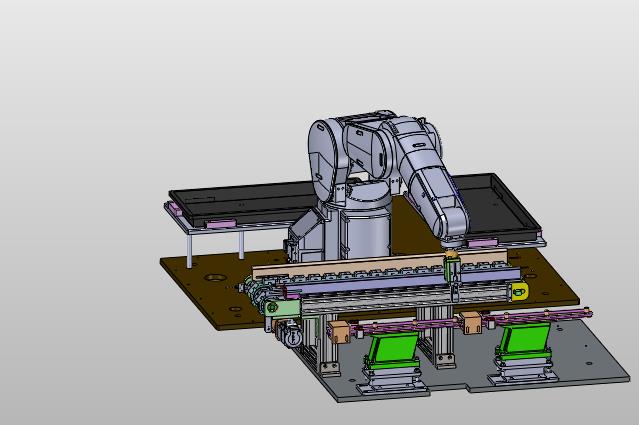Select the light green bracket at rail's left end
The height and width of the screenshot is (425, 639).
(x=281, y=306)
